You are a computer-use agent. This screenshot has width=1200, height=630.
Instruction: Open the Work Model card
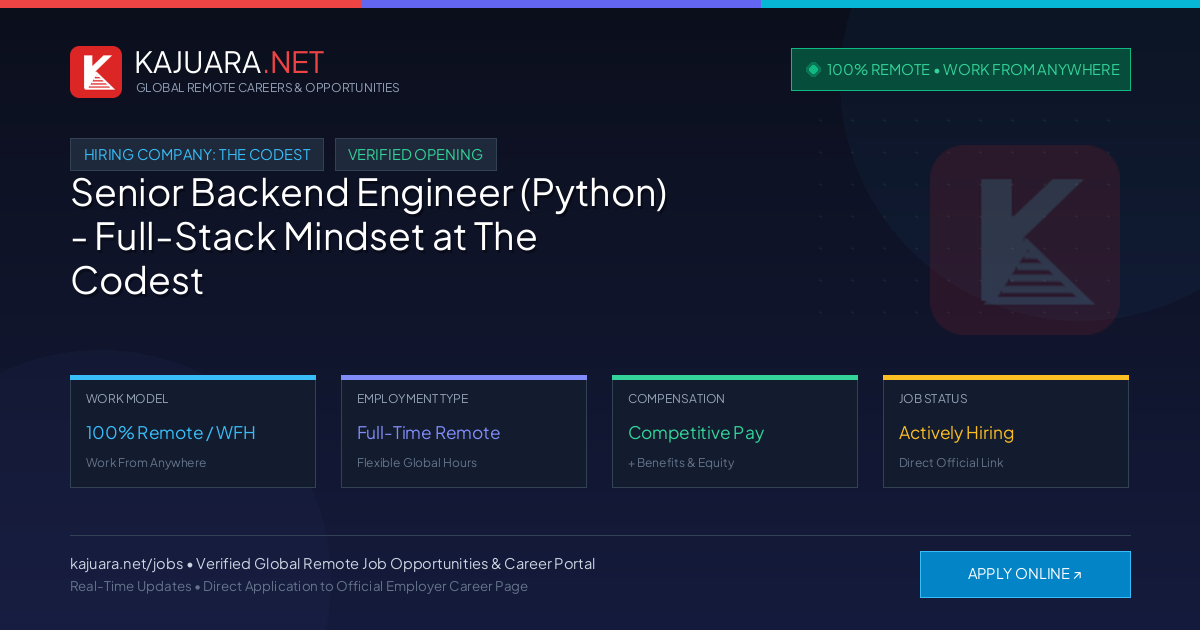193,432
